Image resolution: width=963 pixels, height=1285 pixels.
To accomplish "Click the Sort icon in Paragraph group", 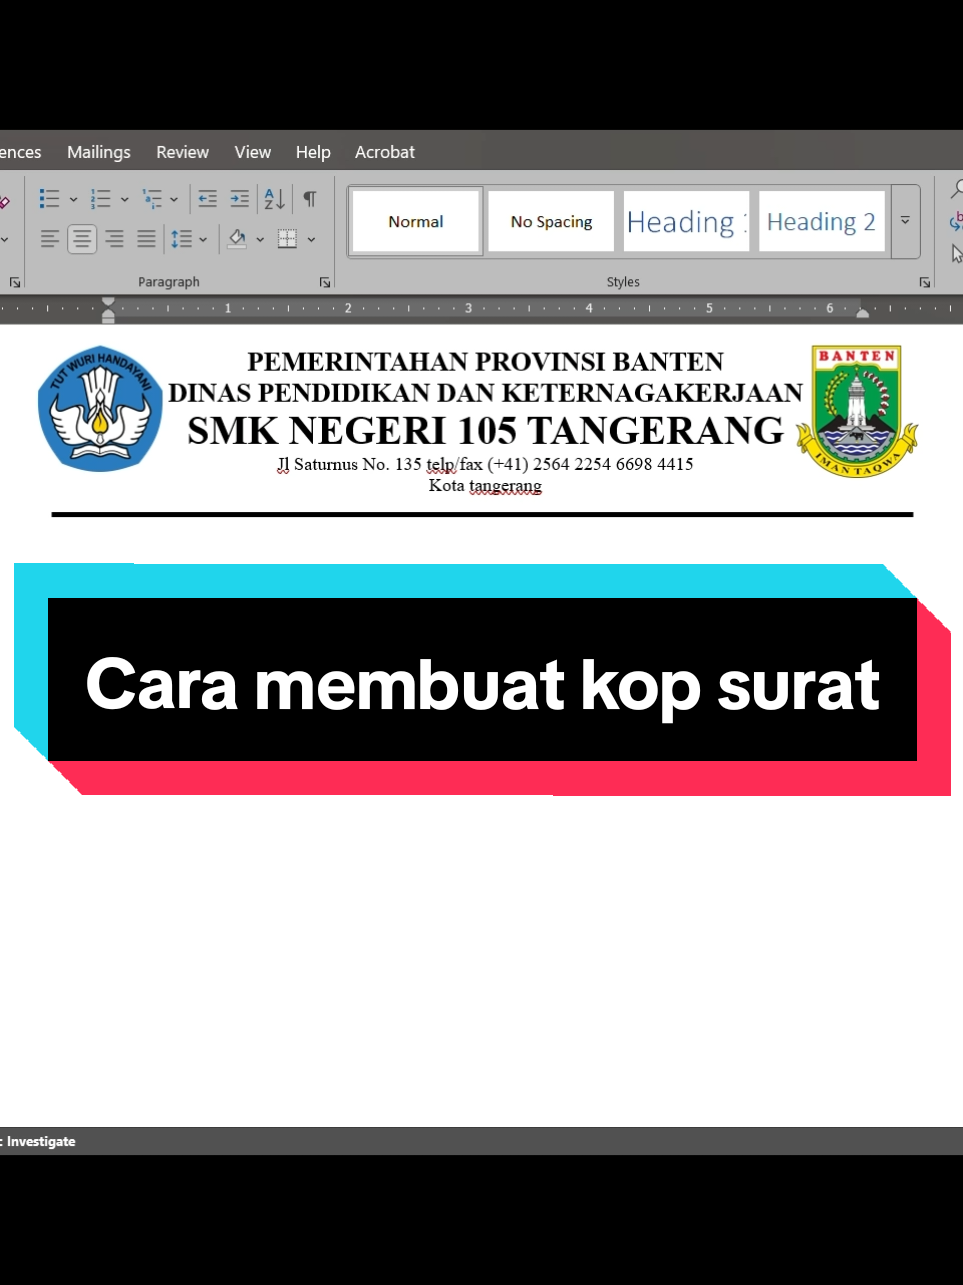I will (x=274, y=198).
